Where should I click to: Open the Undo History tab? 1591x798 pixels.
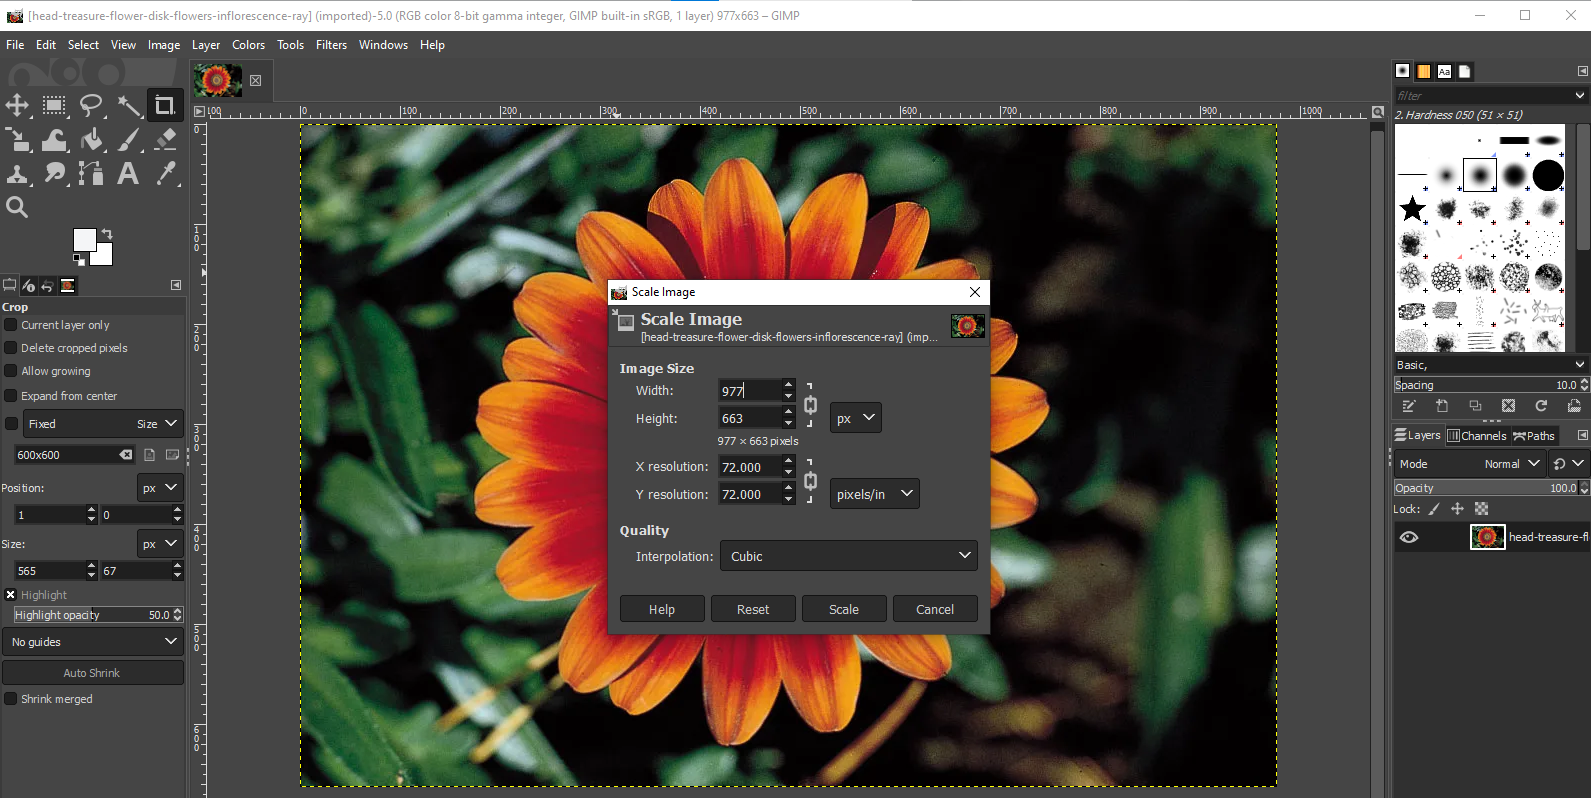[47, 286]
